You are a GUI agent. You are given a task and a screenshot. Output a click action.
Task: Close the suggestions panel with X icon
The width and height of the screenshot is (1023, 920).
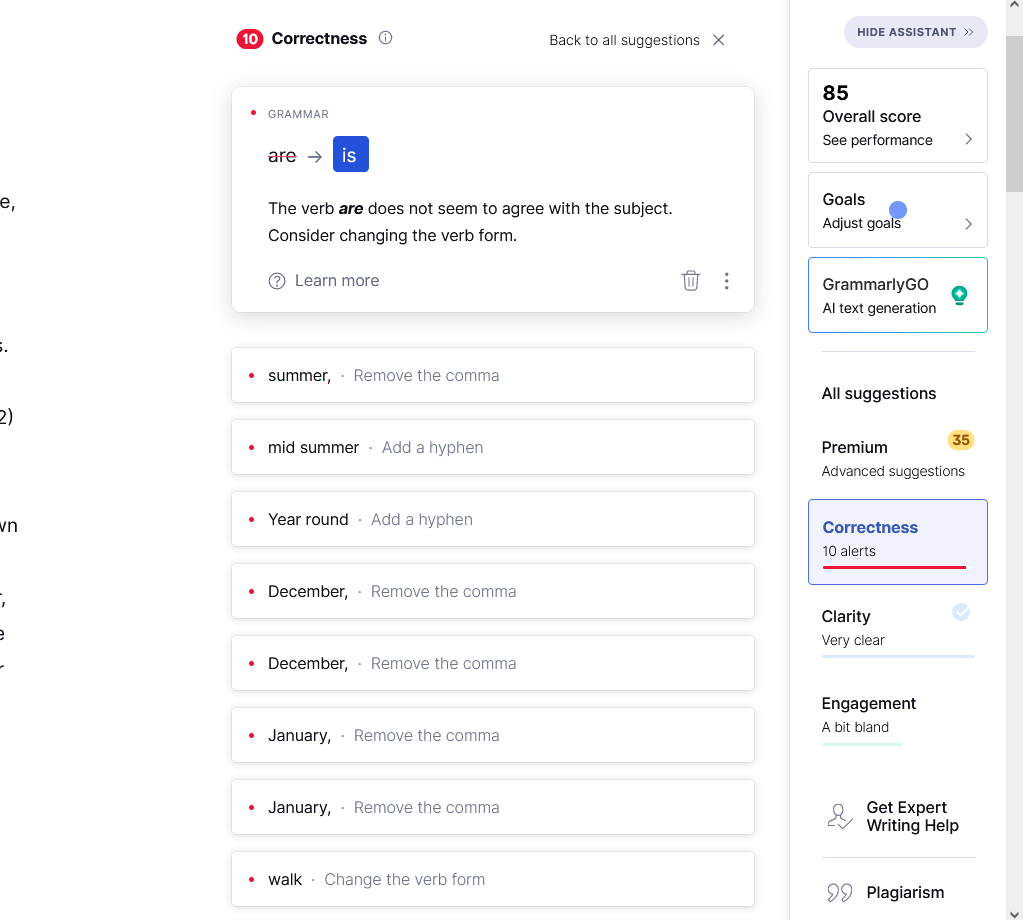pos(718,40)
